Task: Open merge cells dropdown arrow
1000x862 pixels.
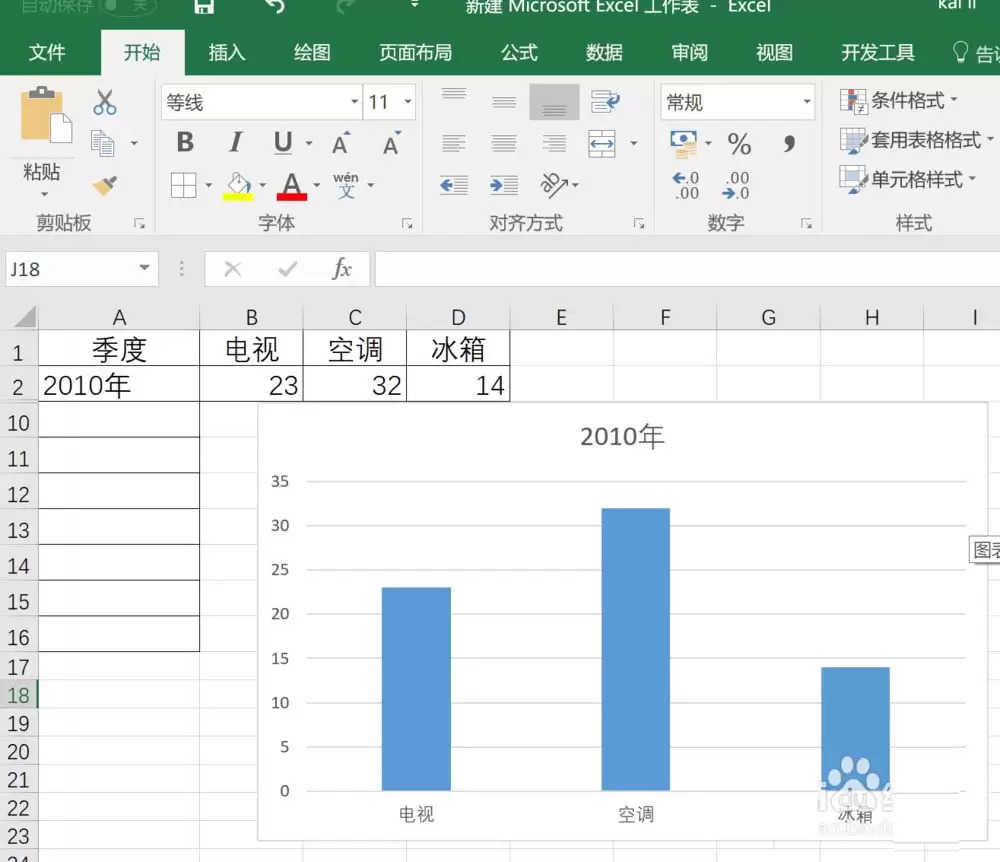Action: [x=633, y=143]
